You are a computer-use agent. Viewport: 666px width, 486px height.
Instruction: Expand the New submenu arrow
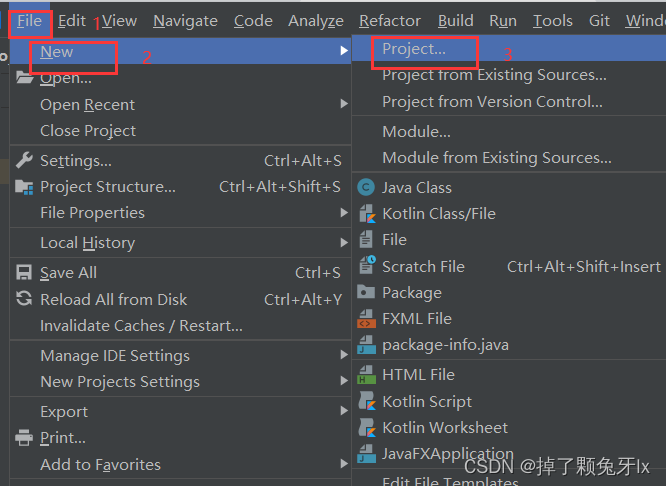[344, 51]
